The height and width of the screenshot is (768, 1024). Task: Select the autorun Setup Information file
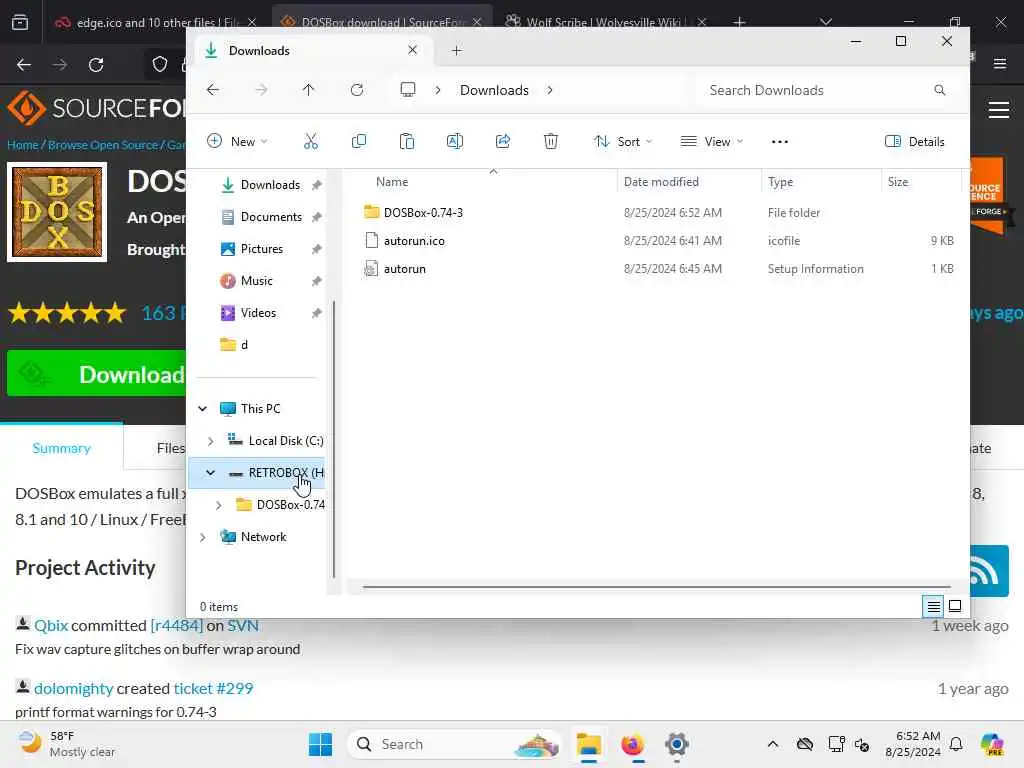coord(658,268)
